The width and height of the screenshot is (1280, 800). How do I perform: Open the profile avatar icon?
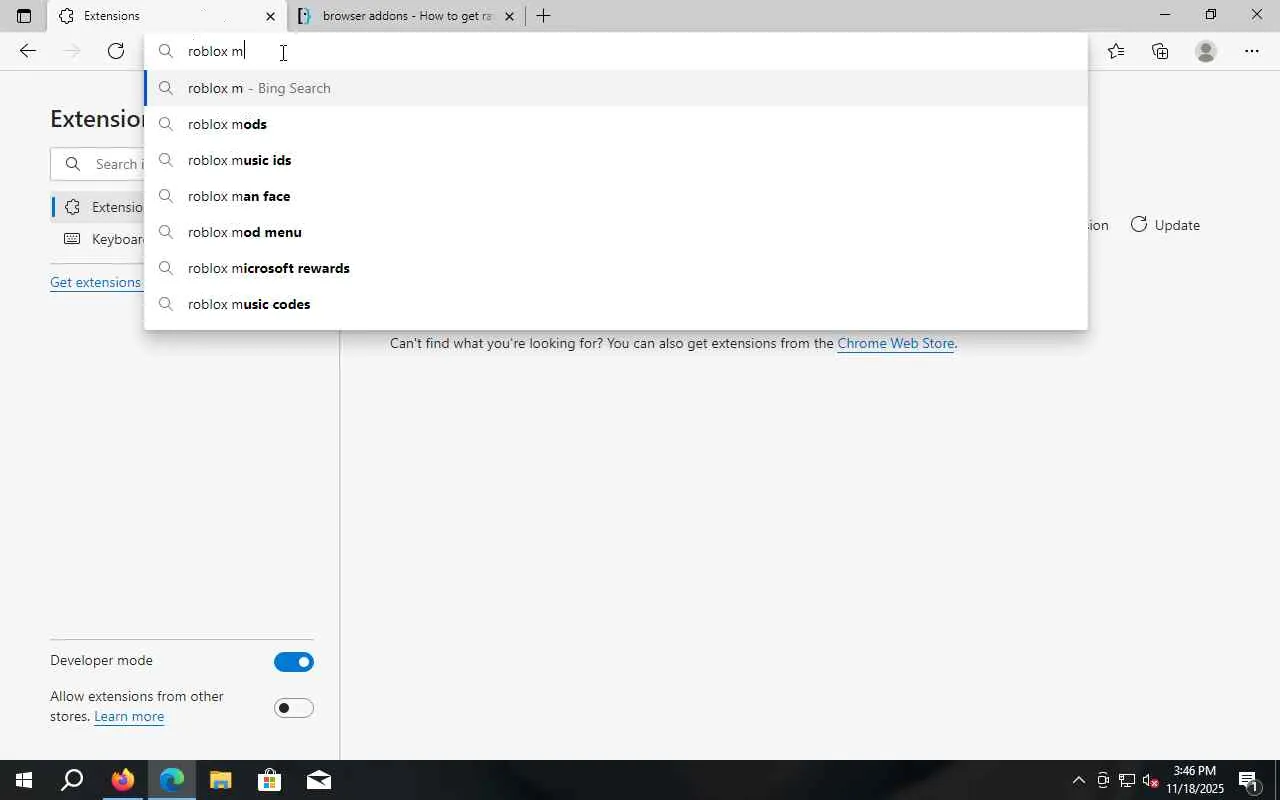1206,51
